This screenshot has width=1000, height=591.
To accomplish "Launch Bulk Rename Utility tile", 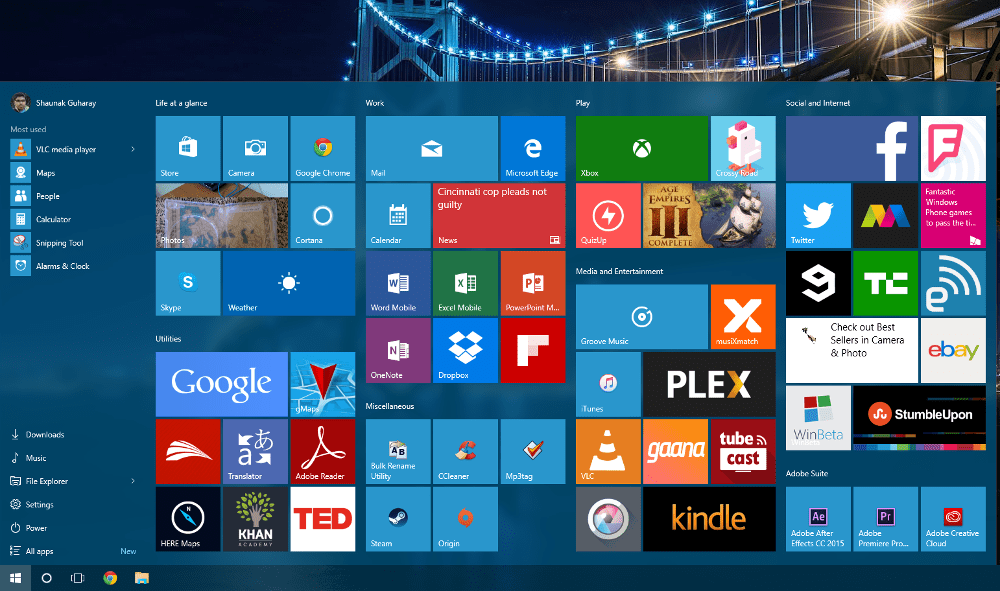I will click(398, 451).
